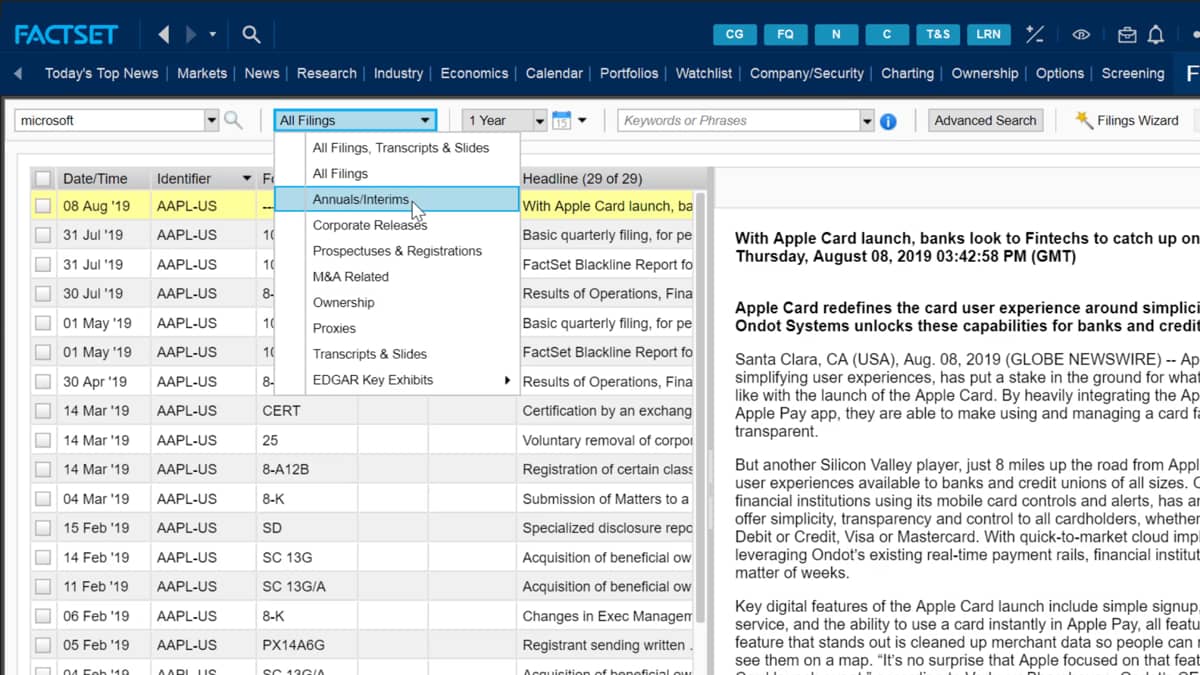Check the 30 Apr '19 row checkbox
The image size is (1200, 675).
[x=43, y=382]
